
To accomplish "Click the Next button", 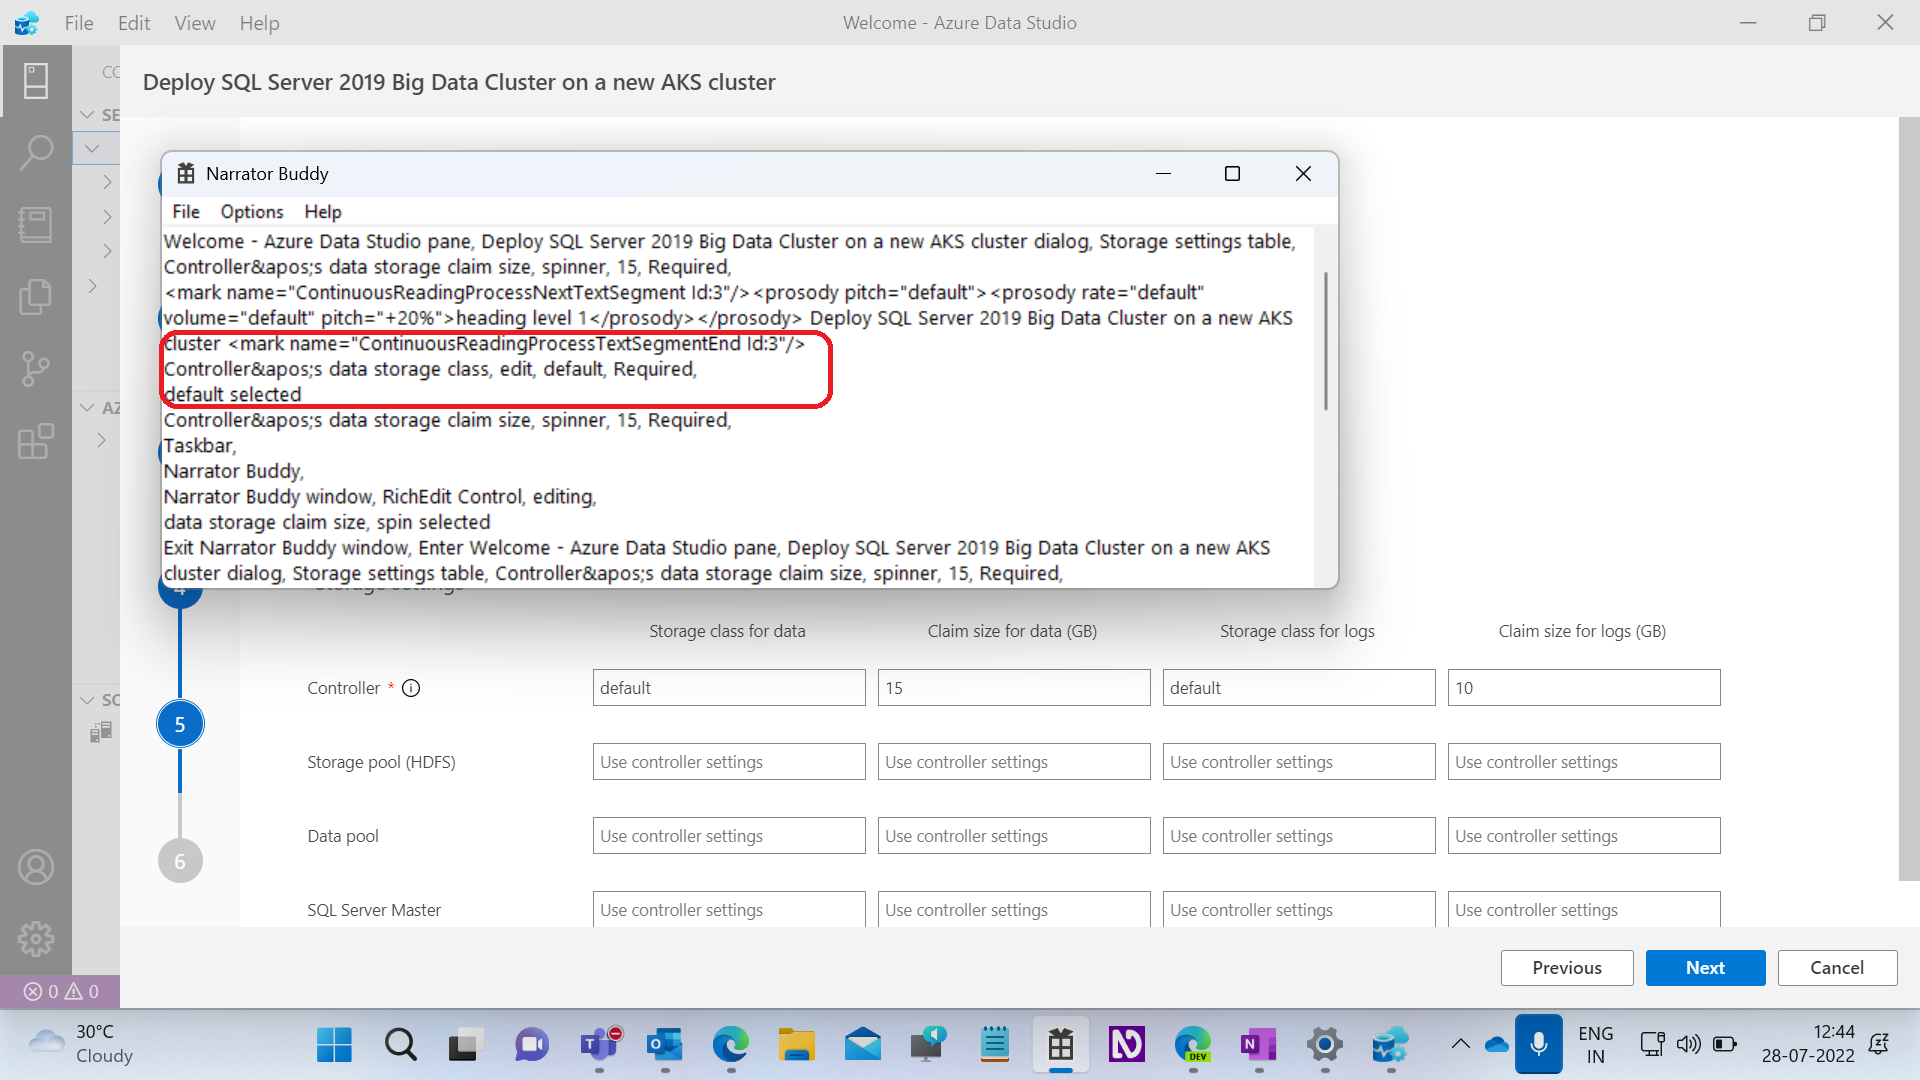I will [x=1704, y=967].
